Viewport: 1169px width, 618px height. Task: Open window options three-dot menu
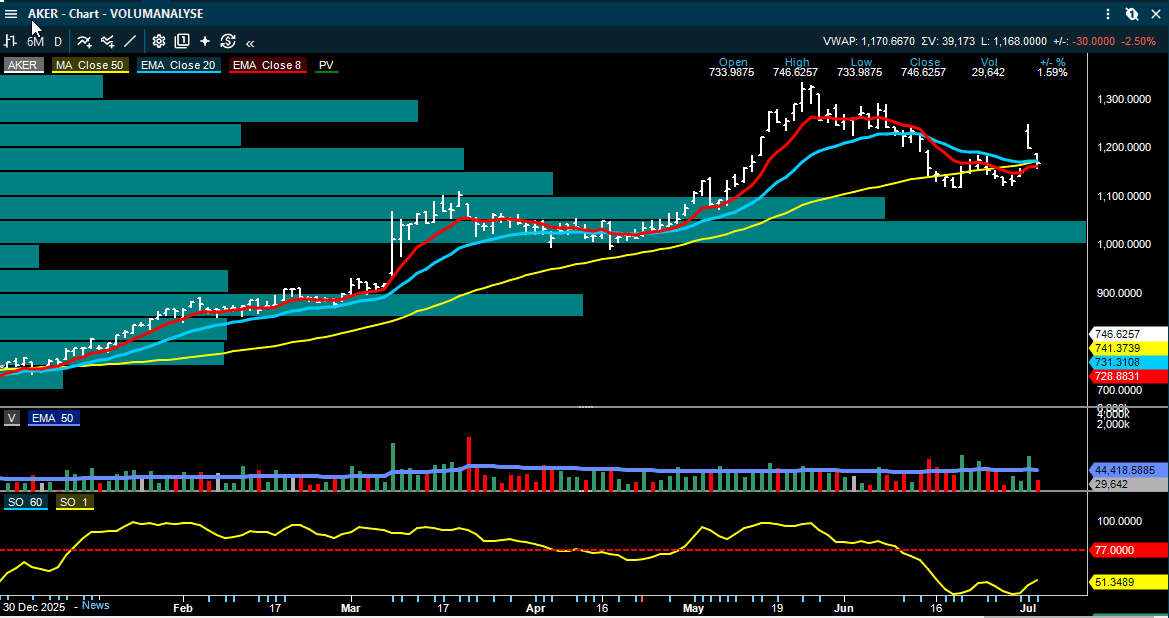pos(1109,13)
